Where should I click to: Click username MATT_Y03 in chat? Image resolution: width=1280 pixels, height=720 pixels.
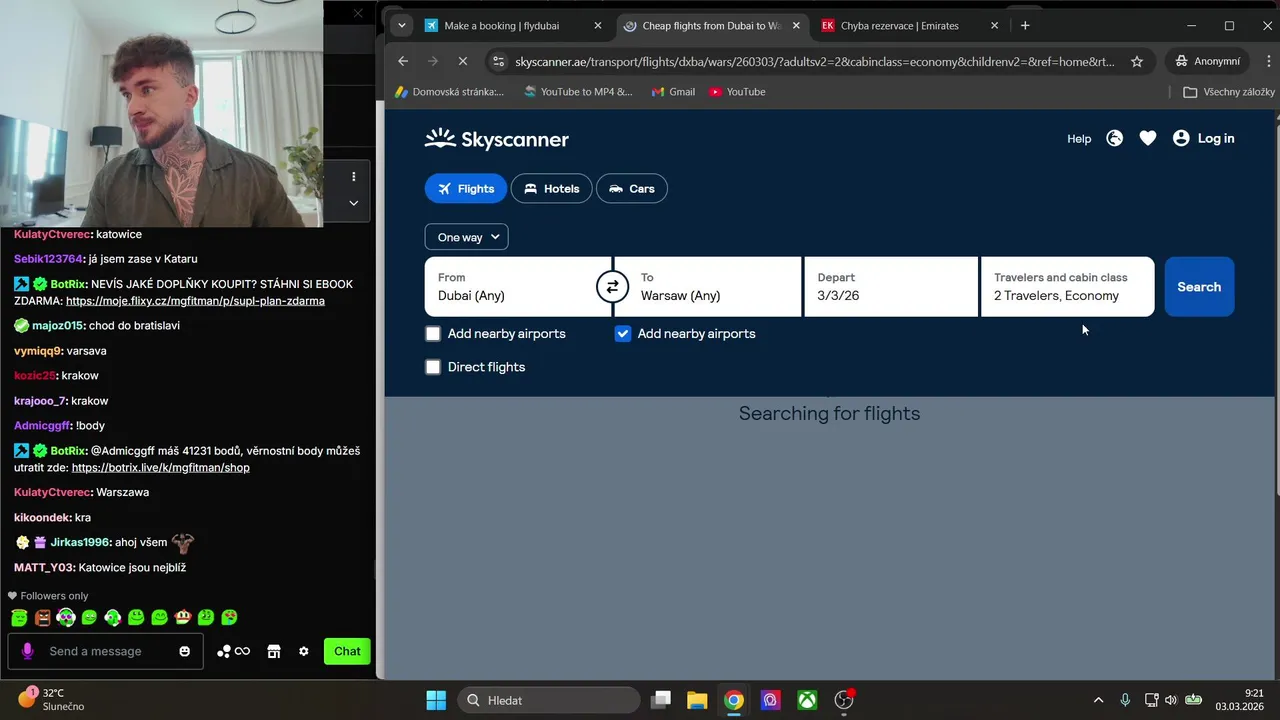coord(45,567)
